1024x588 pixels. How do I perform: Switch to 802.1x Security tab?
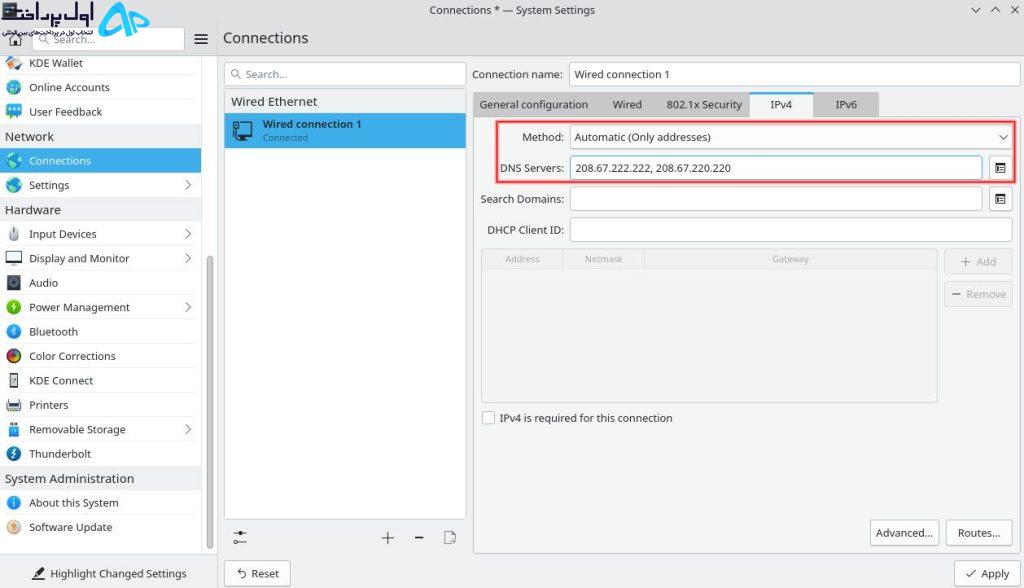(704, 105)
